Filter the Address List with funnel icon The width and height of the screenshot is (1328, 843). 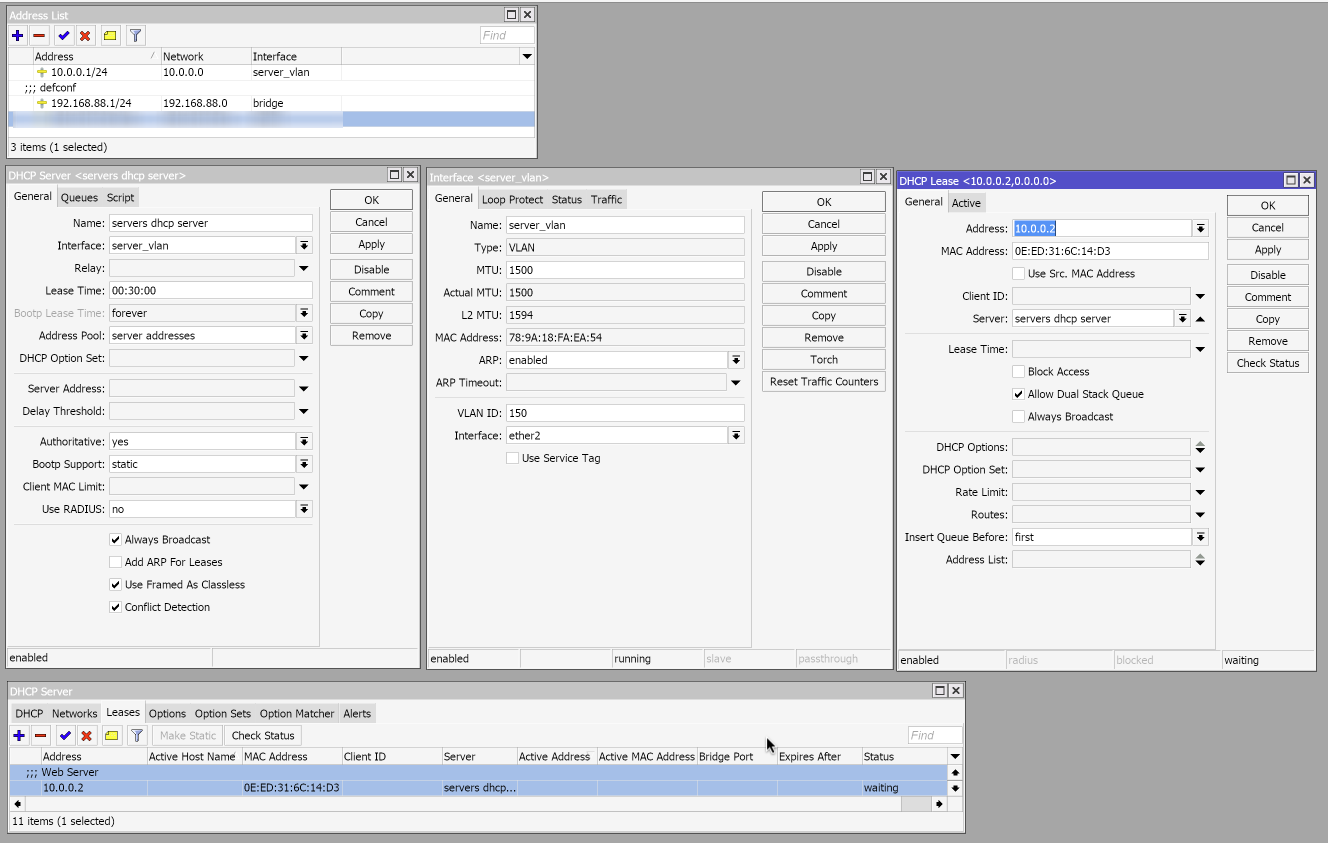[x=135, y=35]
